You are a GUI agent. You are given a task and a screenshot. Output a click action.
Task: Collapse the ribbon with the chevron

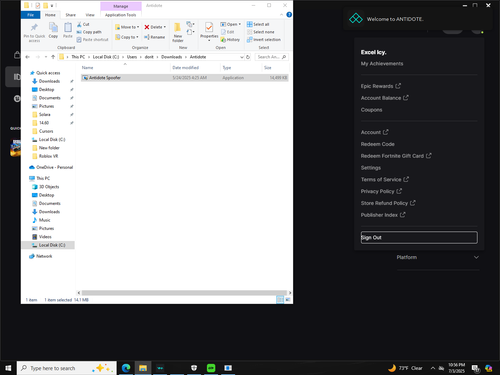tap(282, 15)
